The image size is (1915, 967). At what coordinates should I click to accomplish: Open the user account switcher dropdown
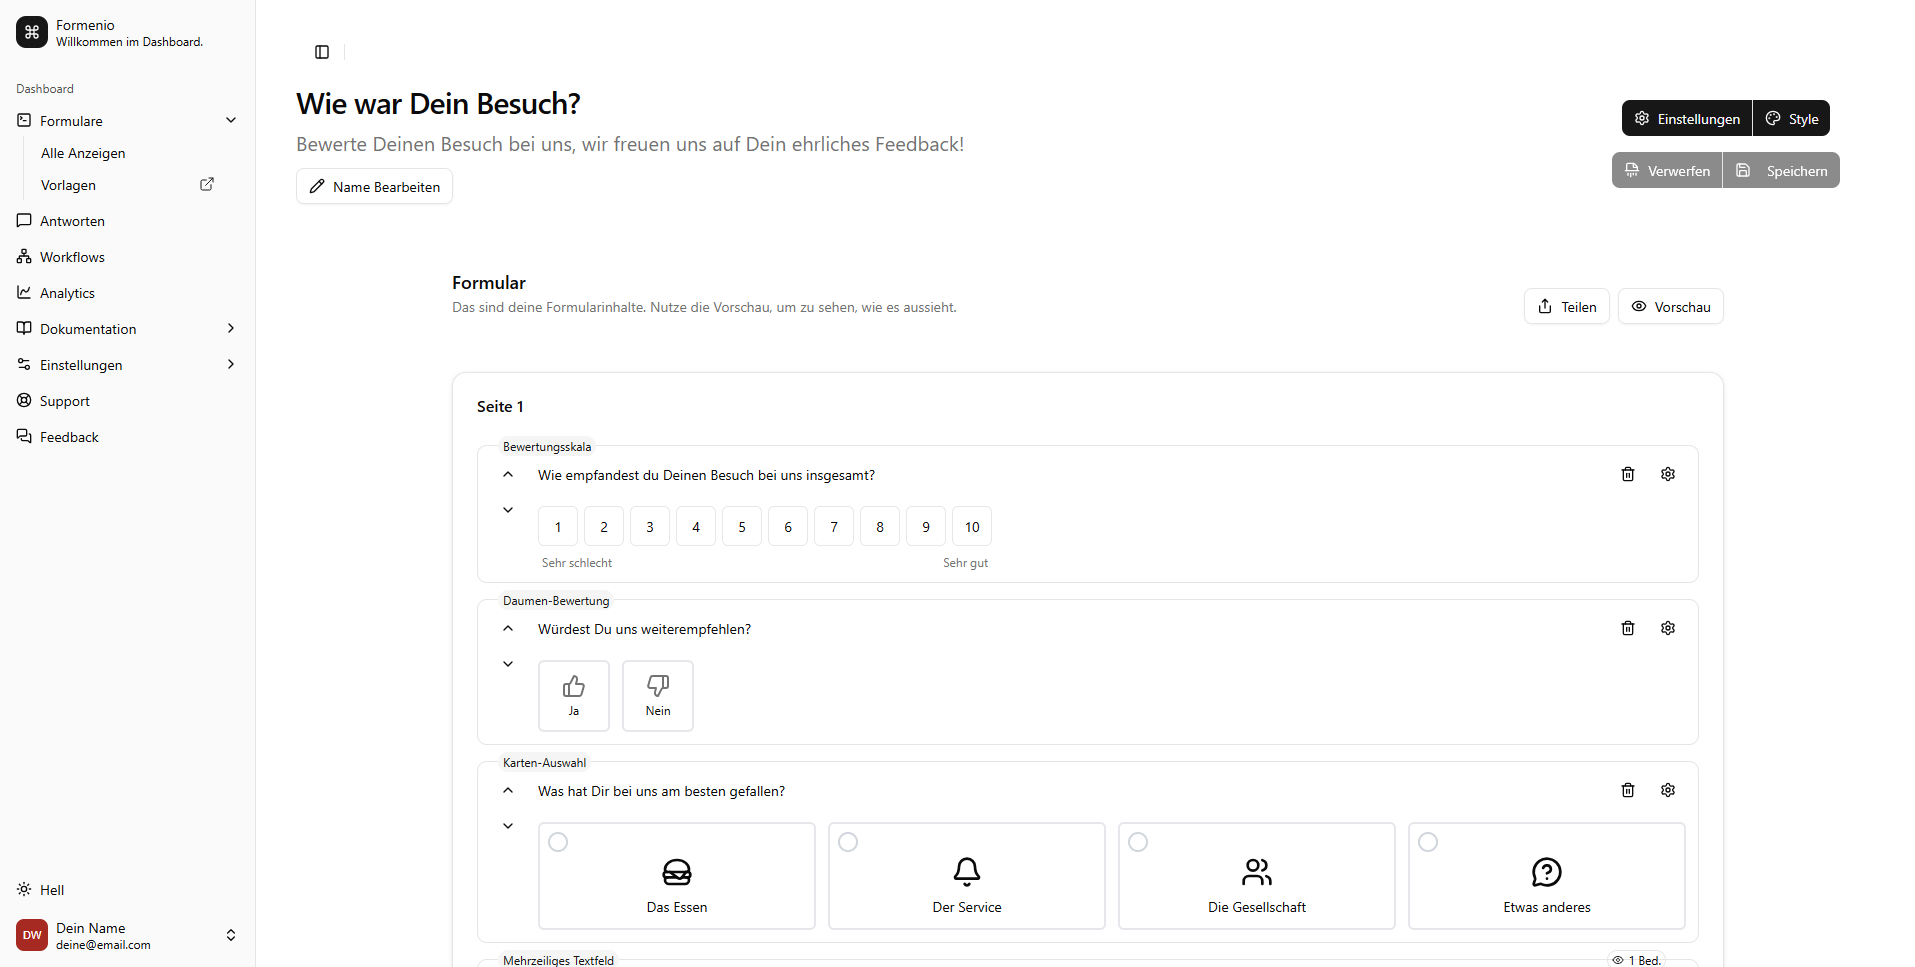[x=231, y=935]
